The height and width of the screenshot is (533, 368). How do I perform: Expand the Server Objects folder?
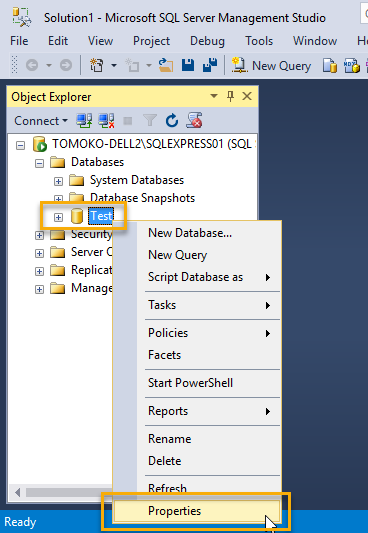39,253
